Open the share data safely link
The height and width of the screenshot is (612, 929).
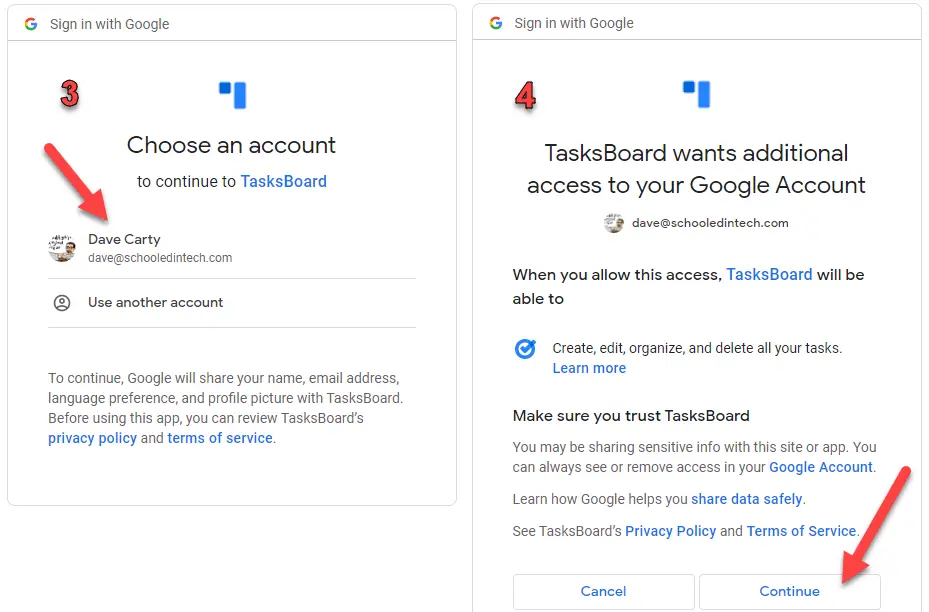tap(747, 499)
